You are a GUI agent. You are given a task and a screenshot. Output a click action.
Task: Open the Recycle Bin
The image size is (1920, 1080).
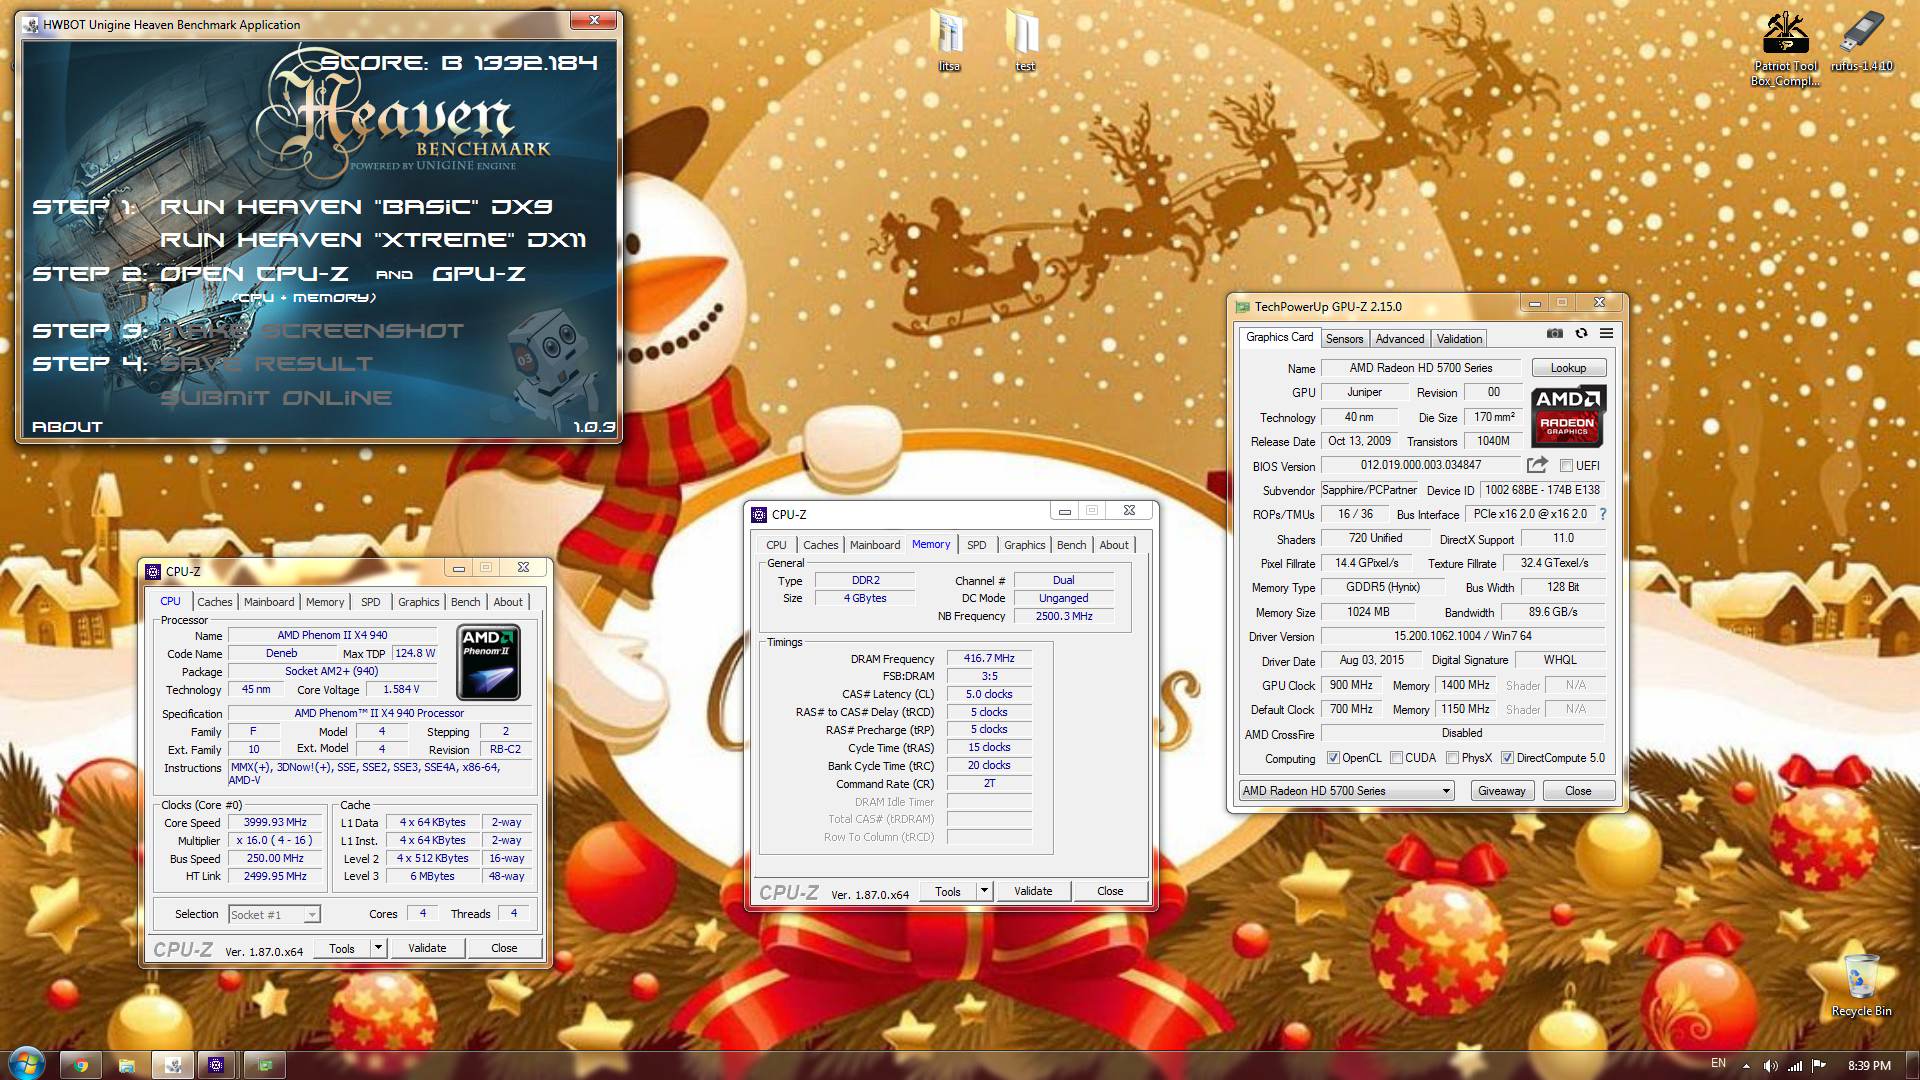(1861, 985)
